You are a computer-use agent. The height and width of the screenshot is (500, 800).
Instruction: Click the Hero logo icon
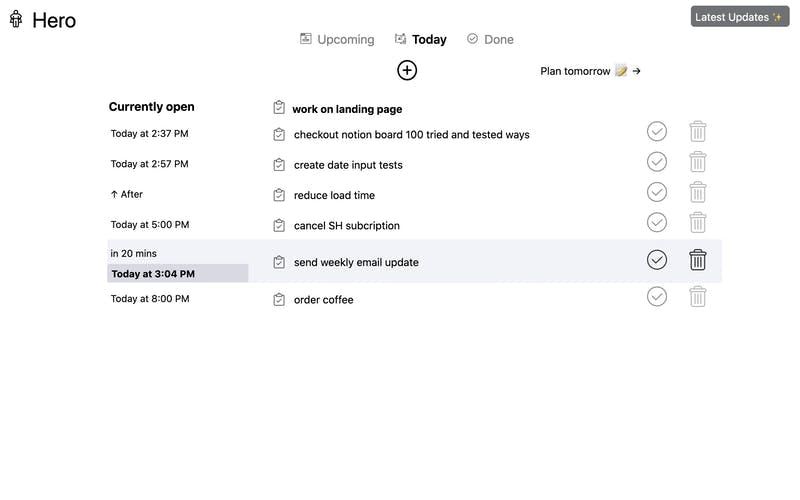(16, 20)
